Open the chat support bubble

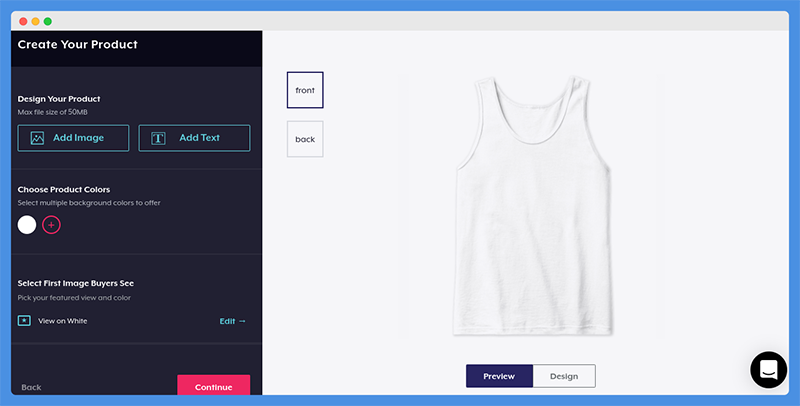768,370
